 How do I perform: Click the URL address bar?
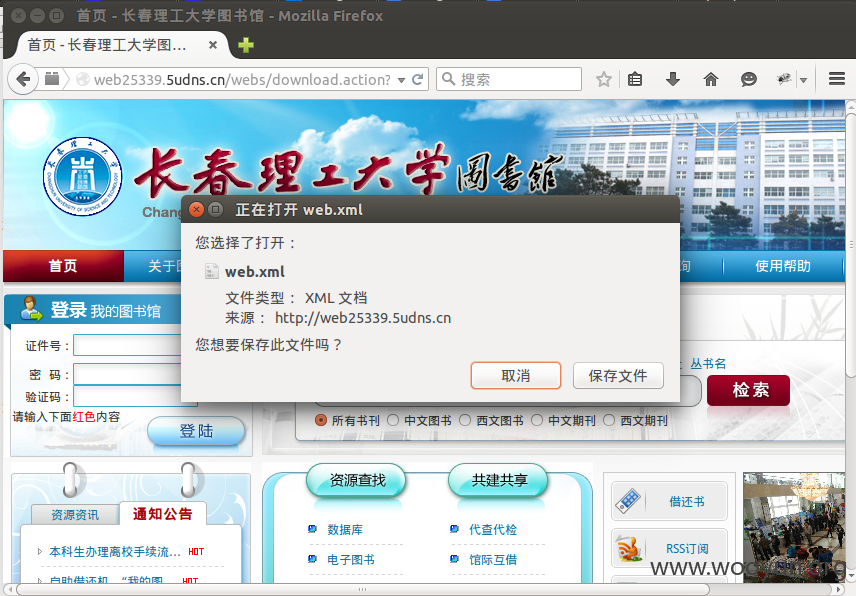(242, 80)
